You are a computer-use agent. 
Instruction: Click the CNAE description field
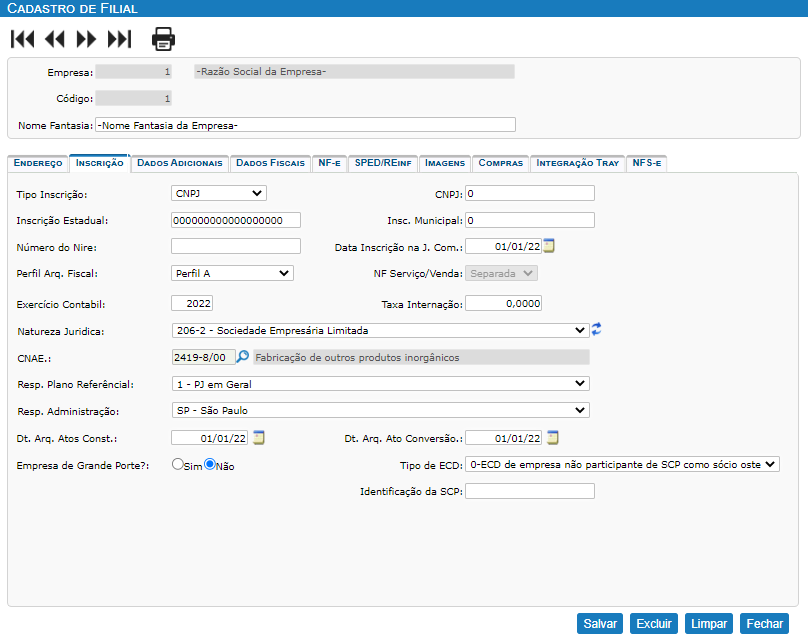click(x=422, y=357)
